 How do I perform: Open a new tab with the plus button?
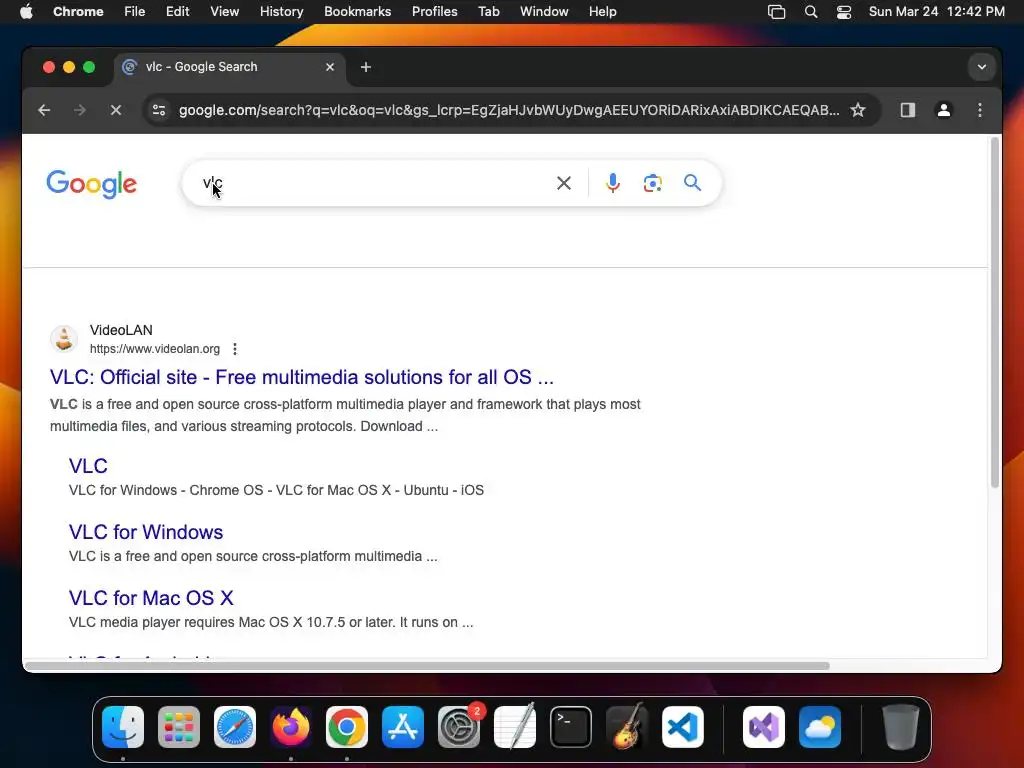tap(366, 67)
